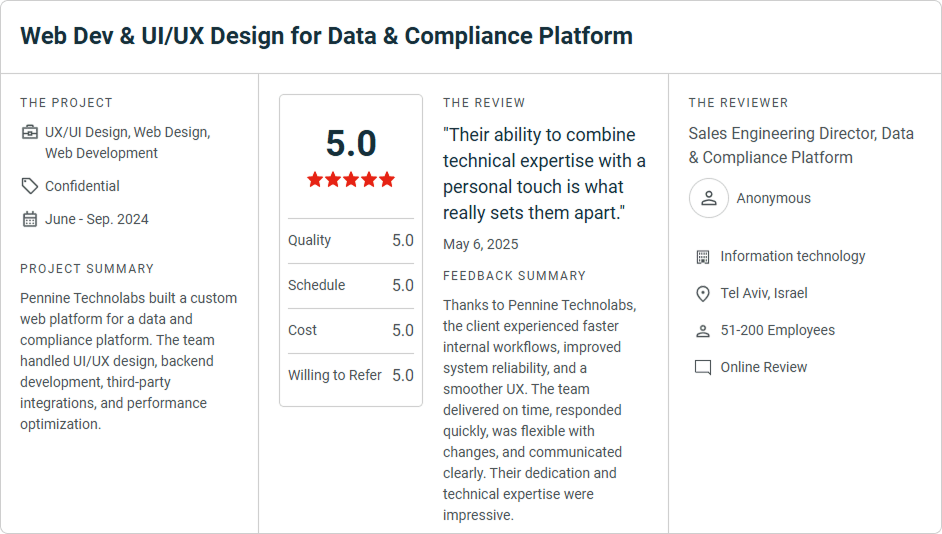
Task: Click the building icon for Information technology
Action: tap(703, 257)
